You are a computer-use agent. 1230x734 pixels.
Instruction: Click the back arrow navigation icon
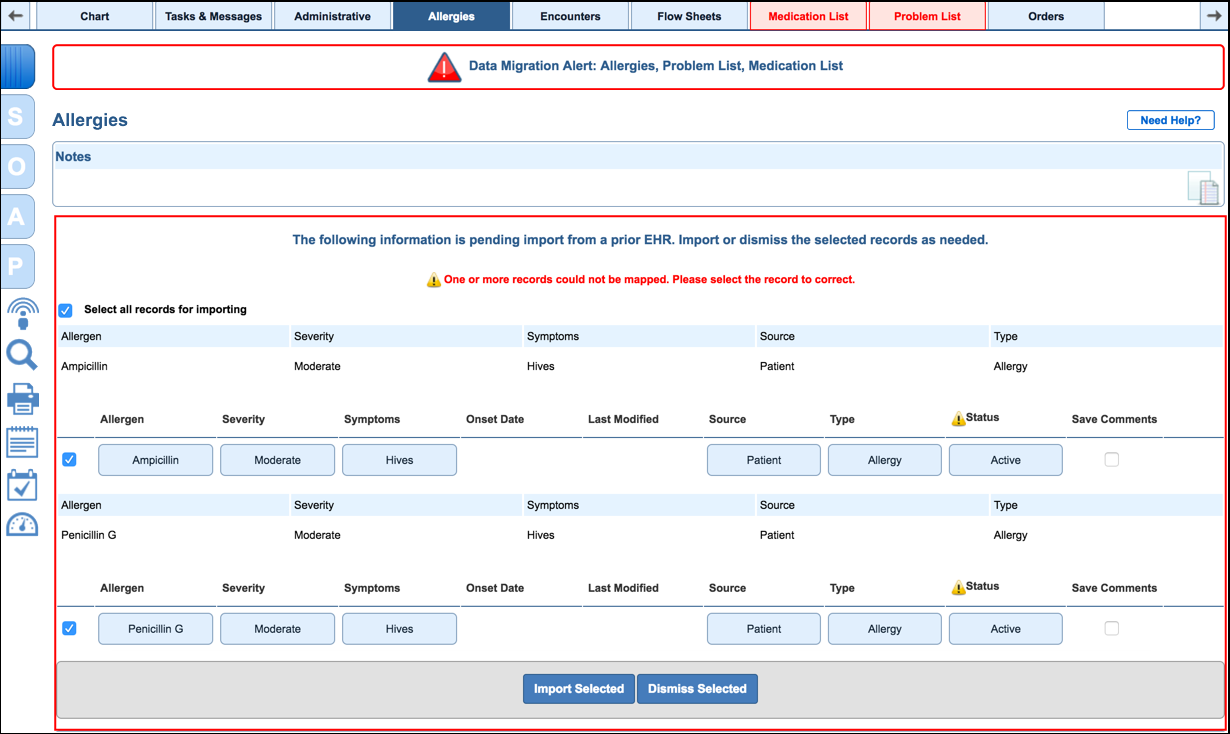point(16,15)
